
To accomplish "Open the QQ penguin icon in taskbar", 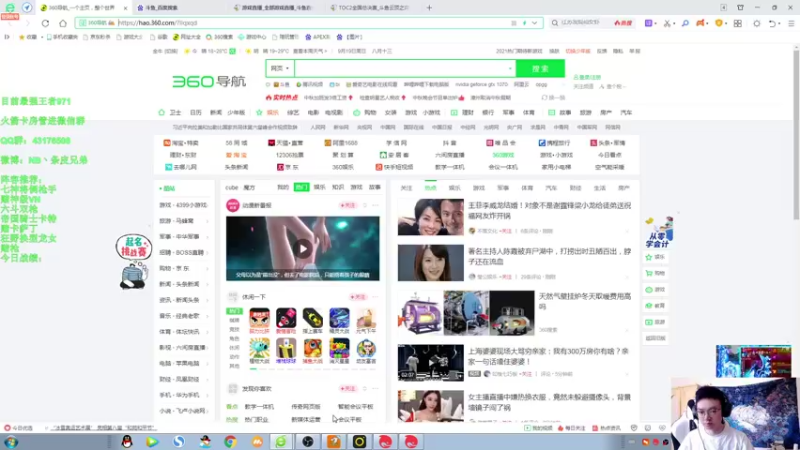I will click(x=127, y=441).
